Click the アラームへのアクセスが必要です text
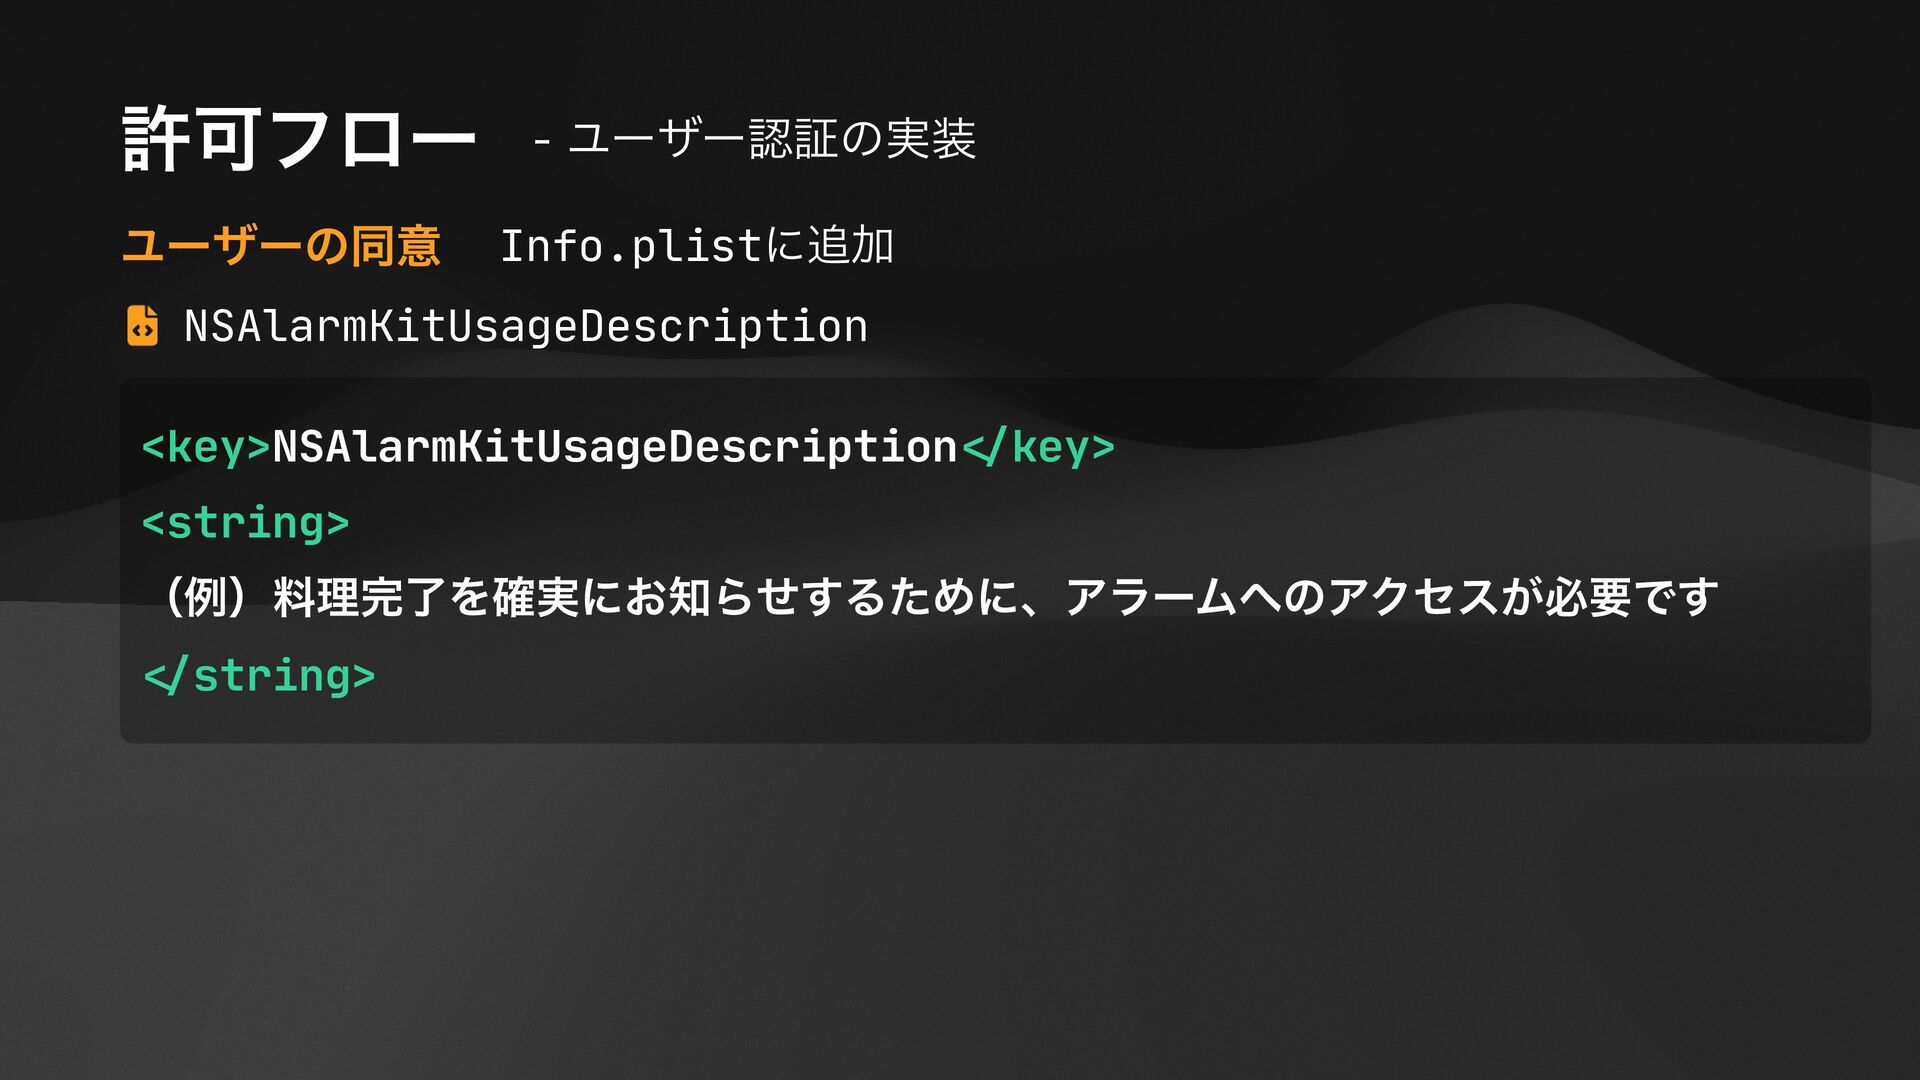Screen dimensions: 1920x1080 pos(1391,598)
